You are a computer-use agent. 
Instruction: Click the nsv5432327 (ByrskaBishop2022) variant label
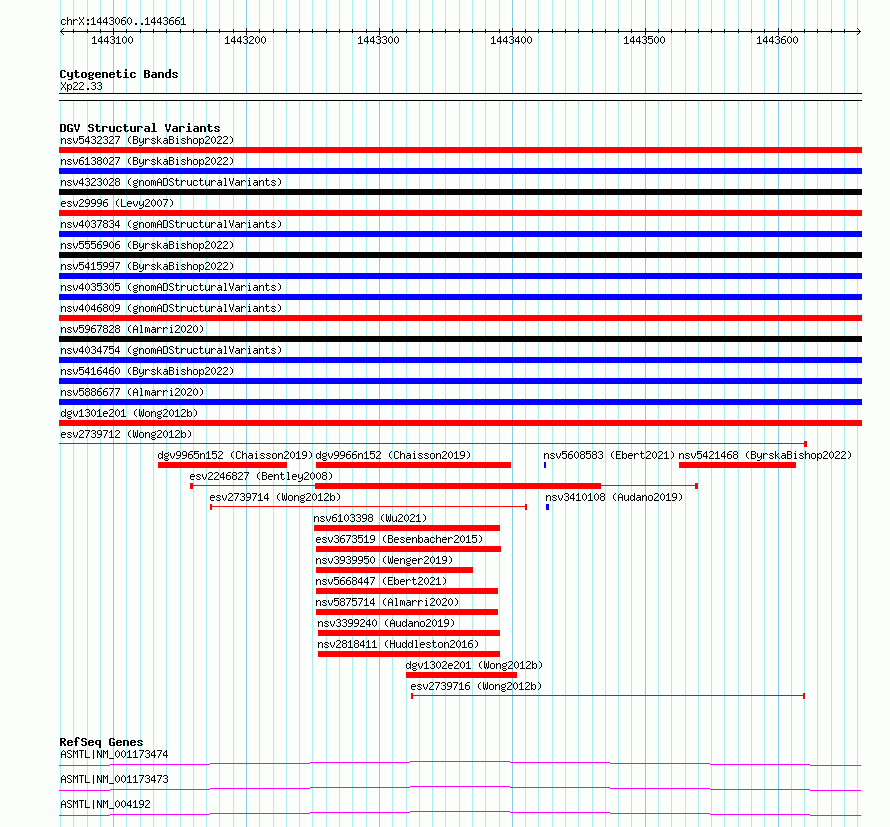pyautogui.click(x=147, y=140)
